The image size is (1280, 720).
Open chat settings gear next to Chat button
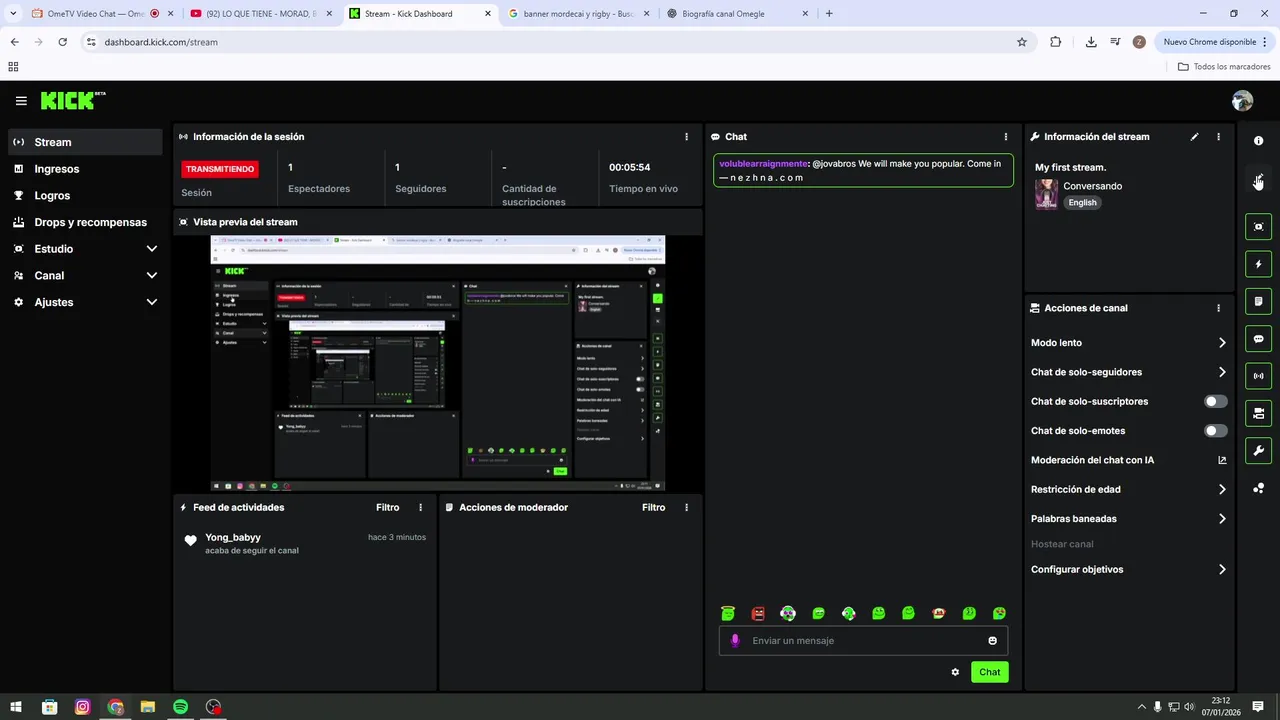[x=955, y=672]
